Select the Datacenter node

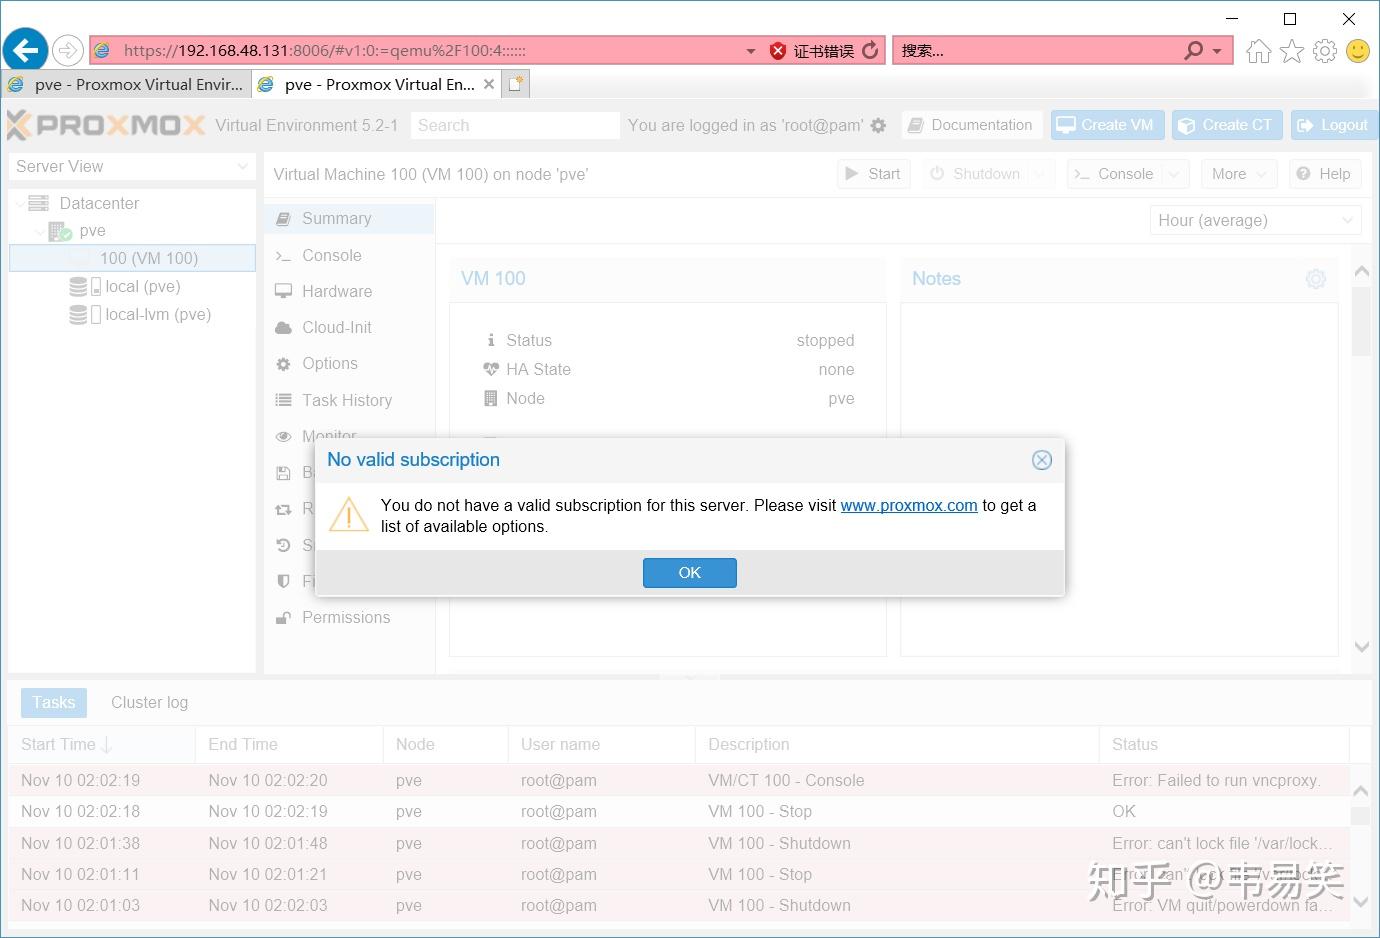[x=99, y=203]
